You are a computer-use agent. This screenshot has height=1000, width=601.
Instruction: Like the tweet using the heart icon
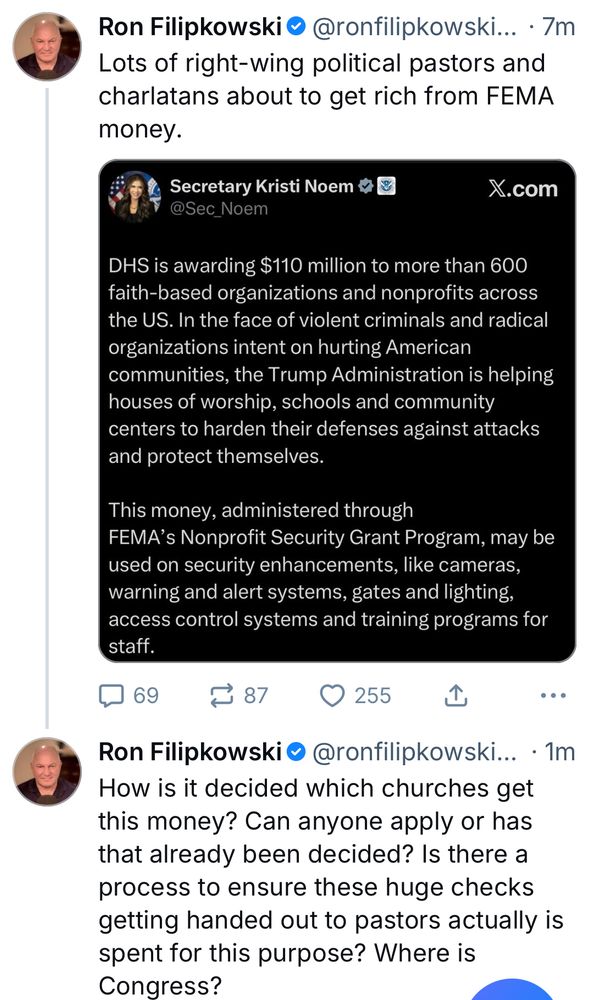[x=332, y=695]
